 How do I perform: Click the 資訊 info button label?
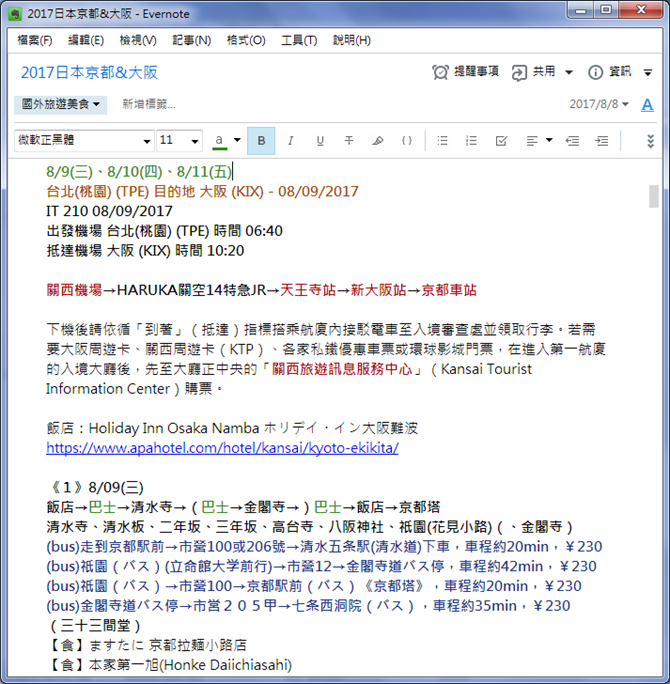[620, 72]
